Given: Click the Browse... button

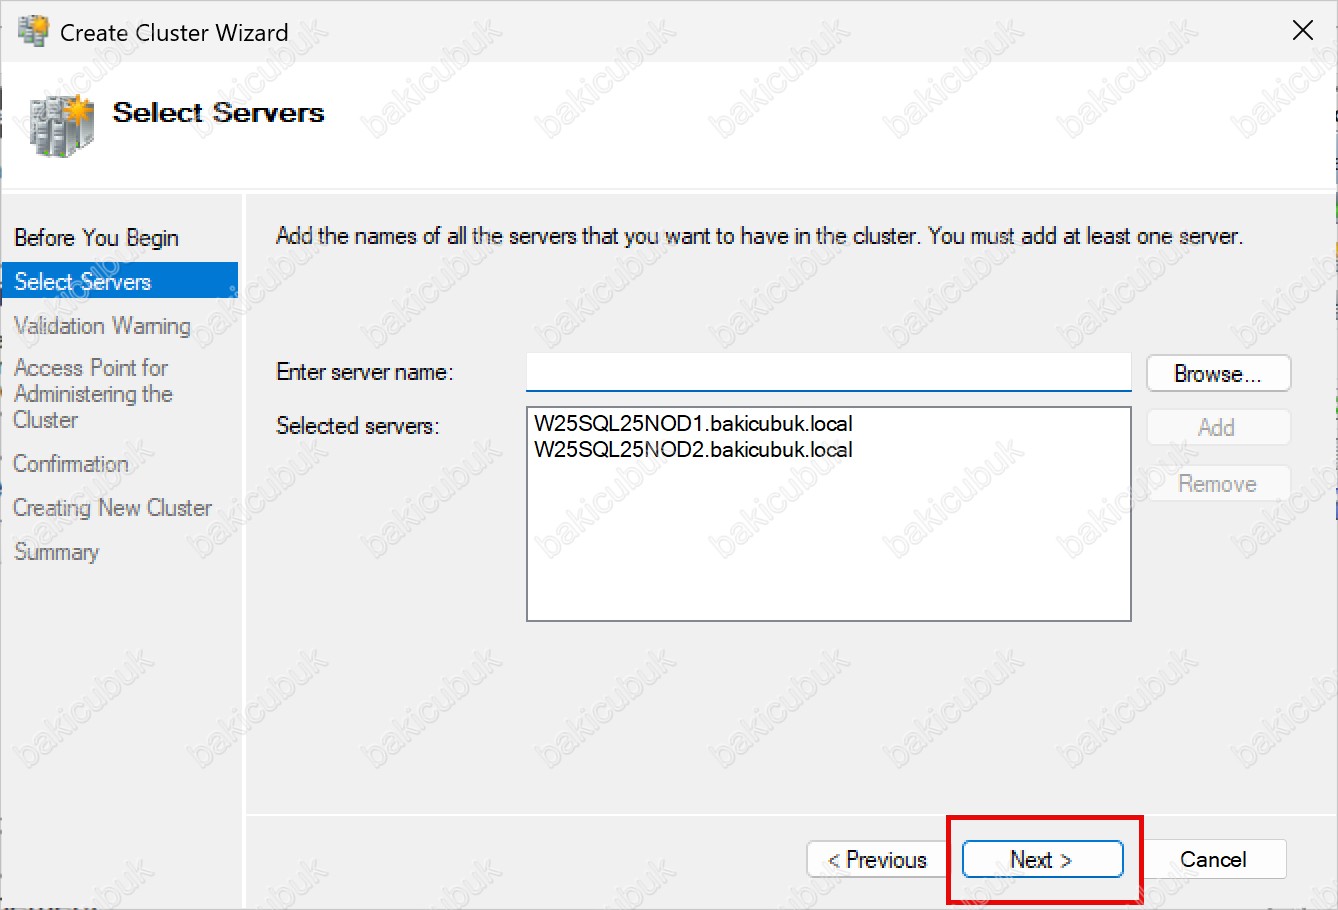Looking at the screenshot, I should pyautogui.click(x=1217, y=374).
